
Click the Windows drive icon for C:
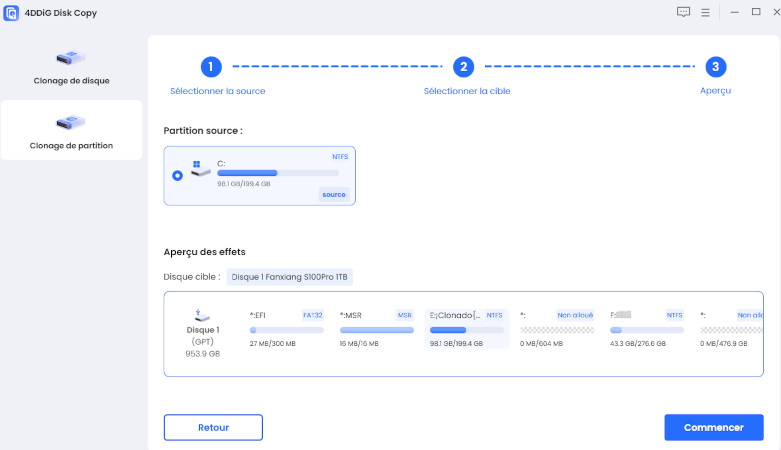pyautogui.click(x=200, y=171)
